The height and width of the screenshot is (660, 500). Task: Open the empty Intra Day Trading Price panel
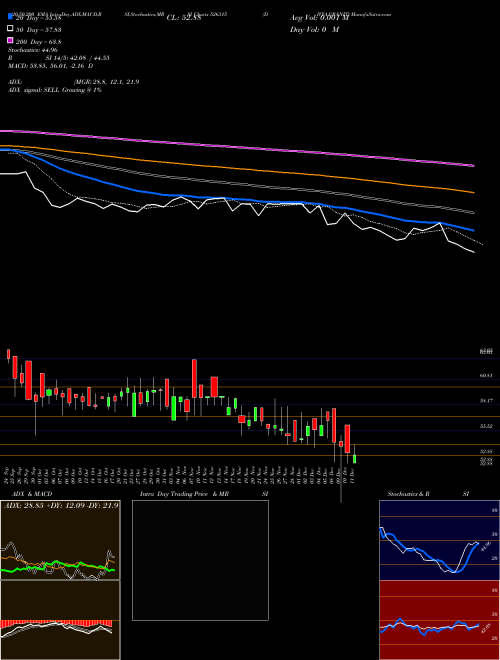(200, 560)
